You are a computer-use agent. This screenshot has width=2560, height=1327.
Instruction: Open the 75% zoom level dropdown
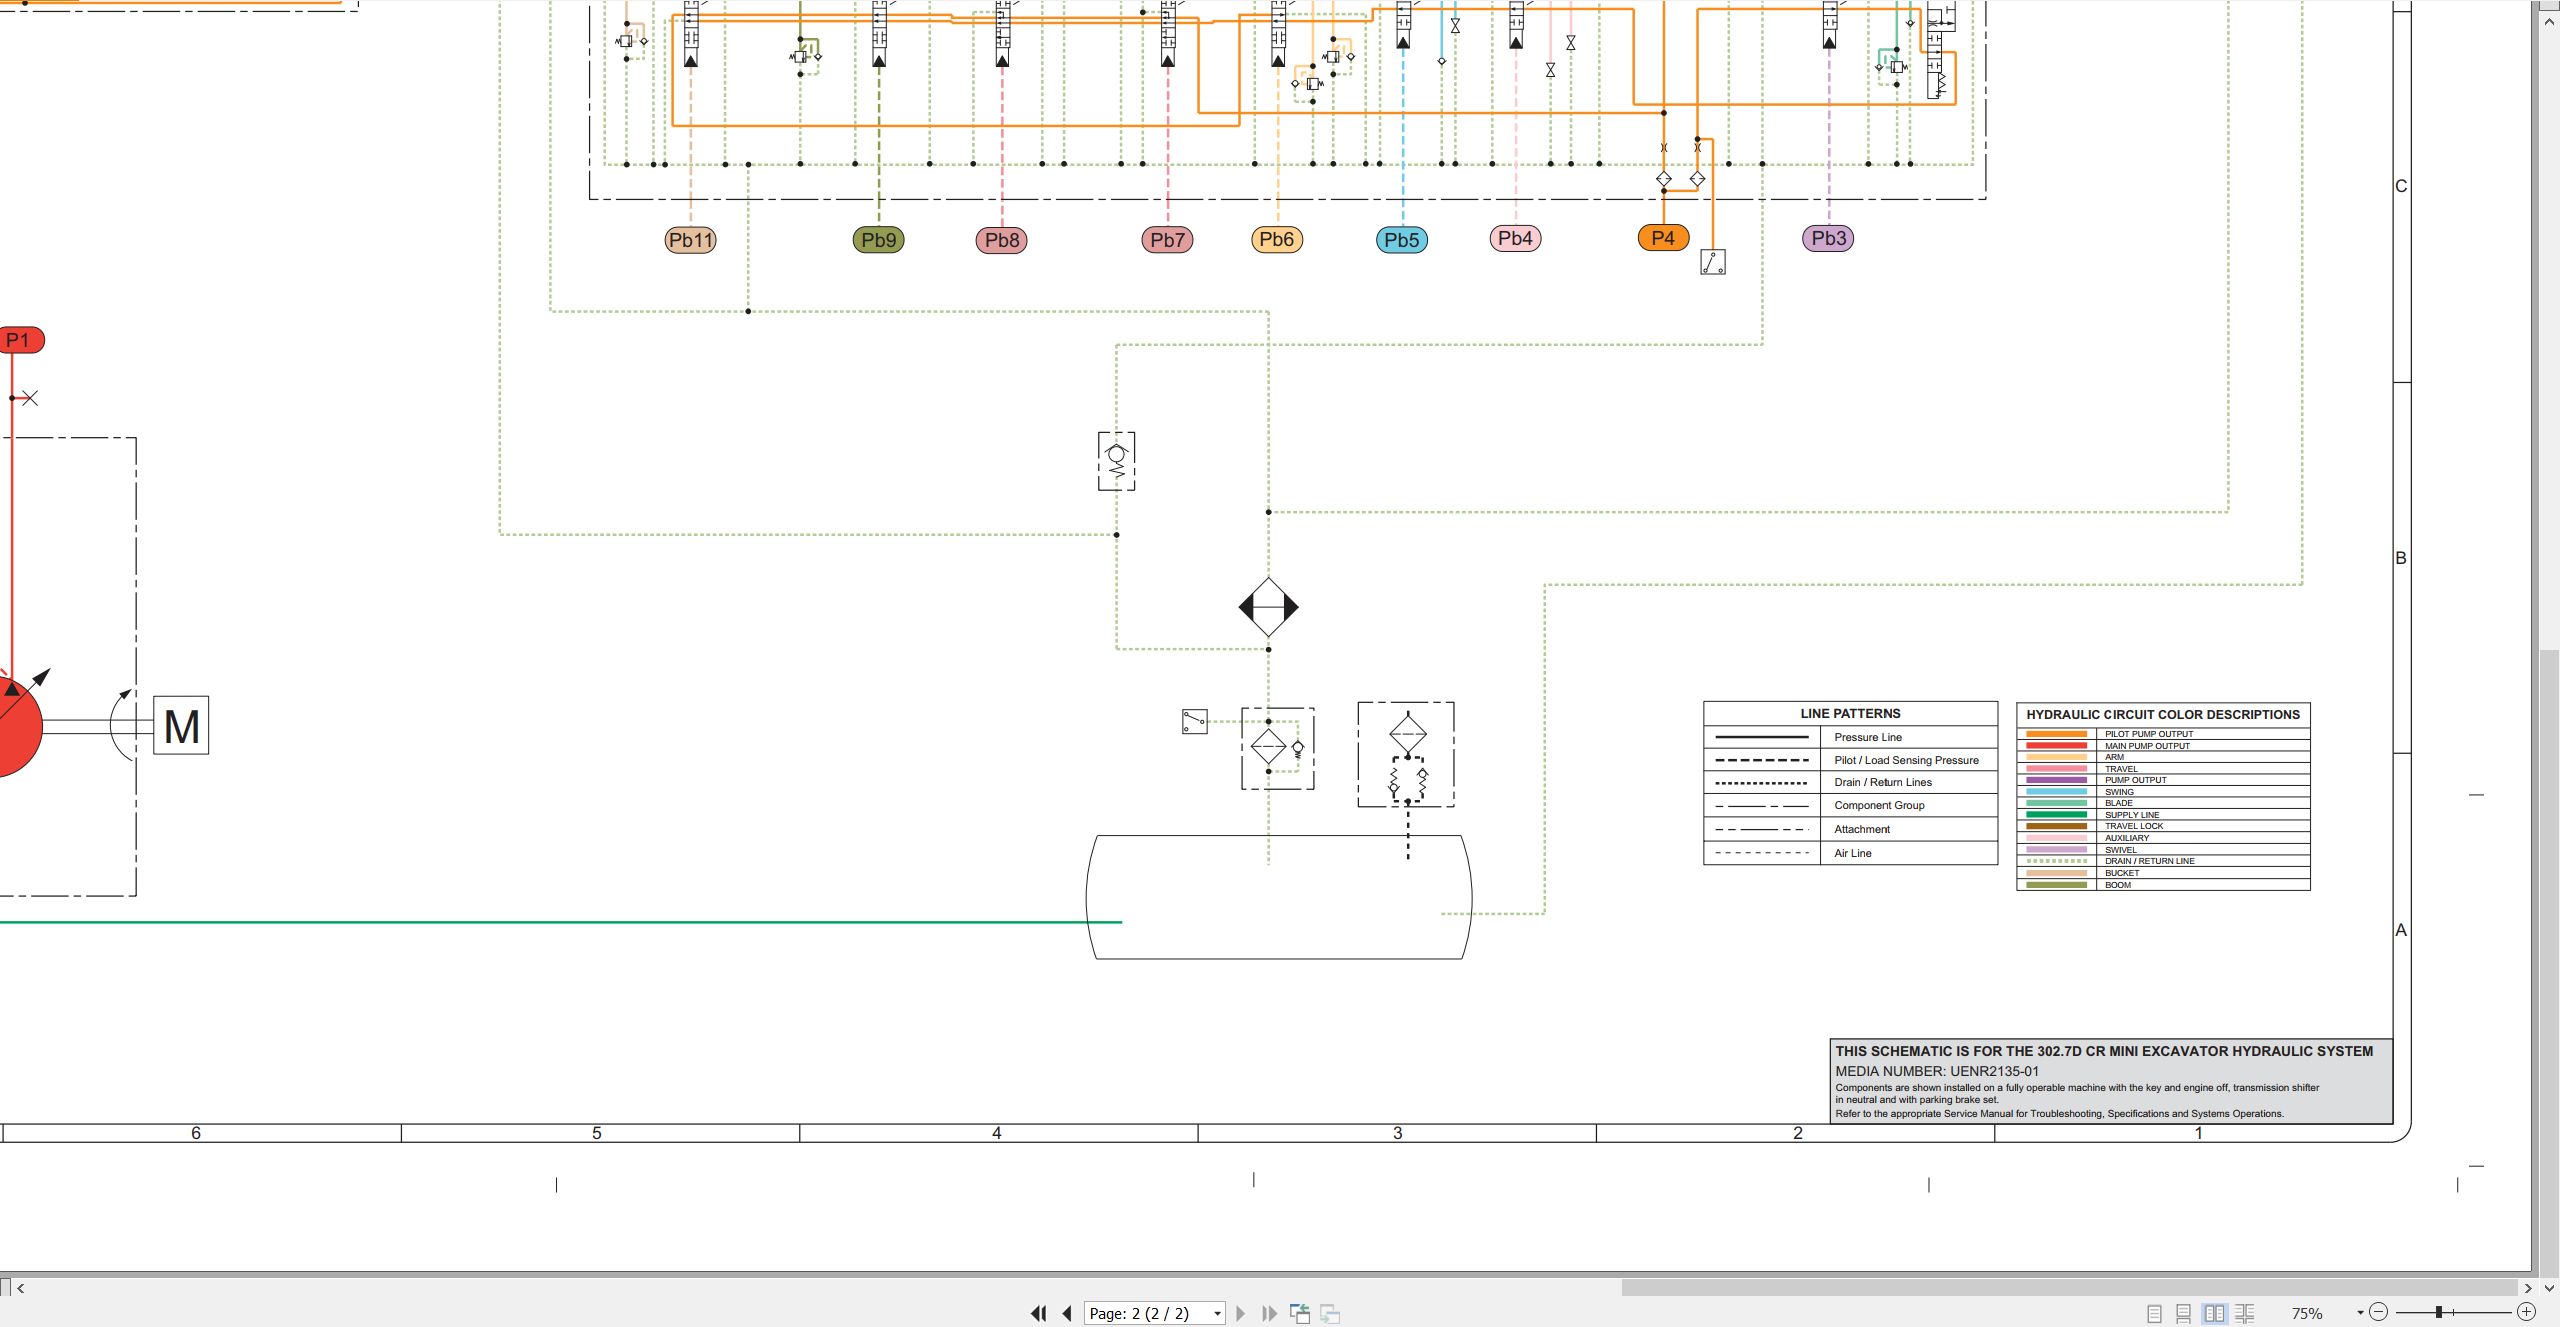click(x=2360, y=1313)
